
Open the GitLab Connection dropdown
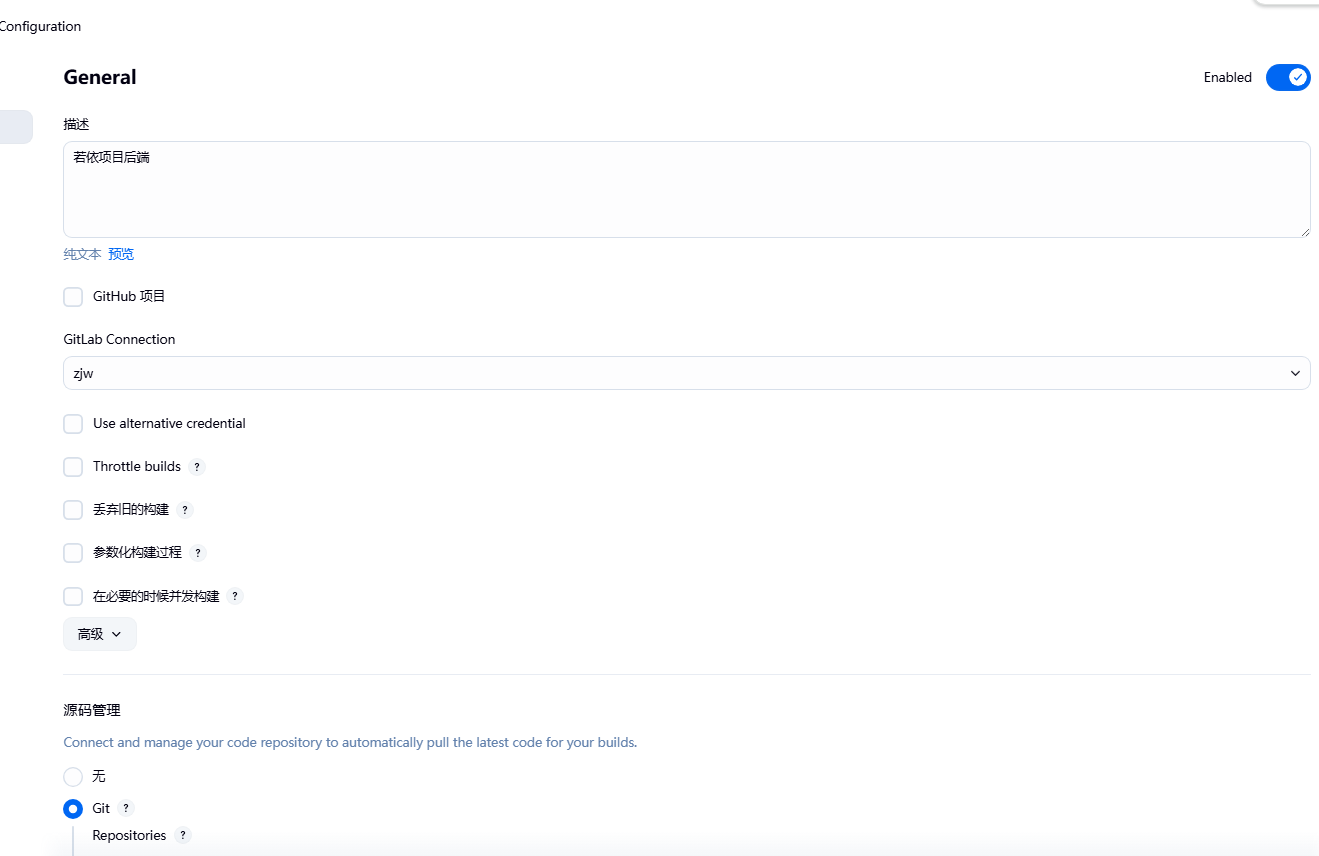click(686, 373)
